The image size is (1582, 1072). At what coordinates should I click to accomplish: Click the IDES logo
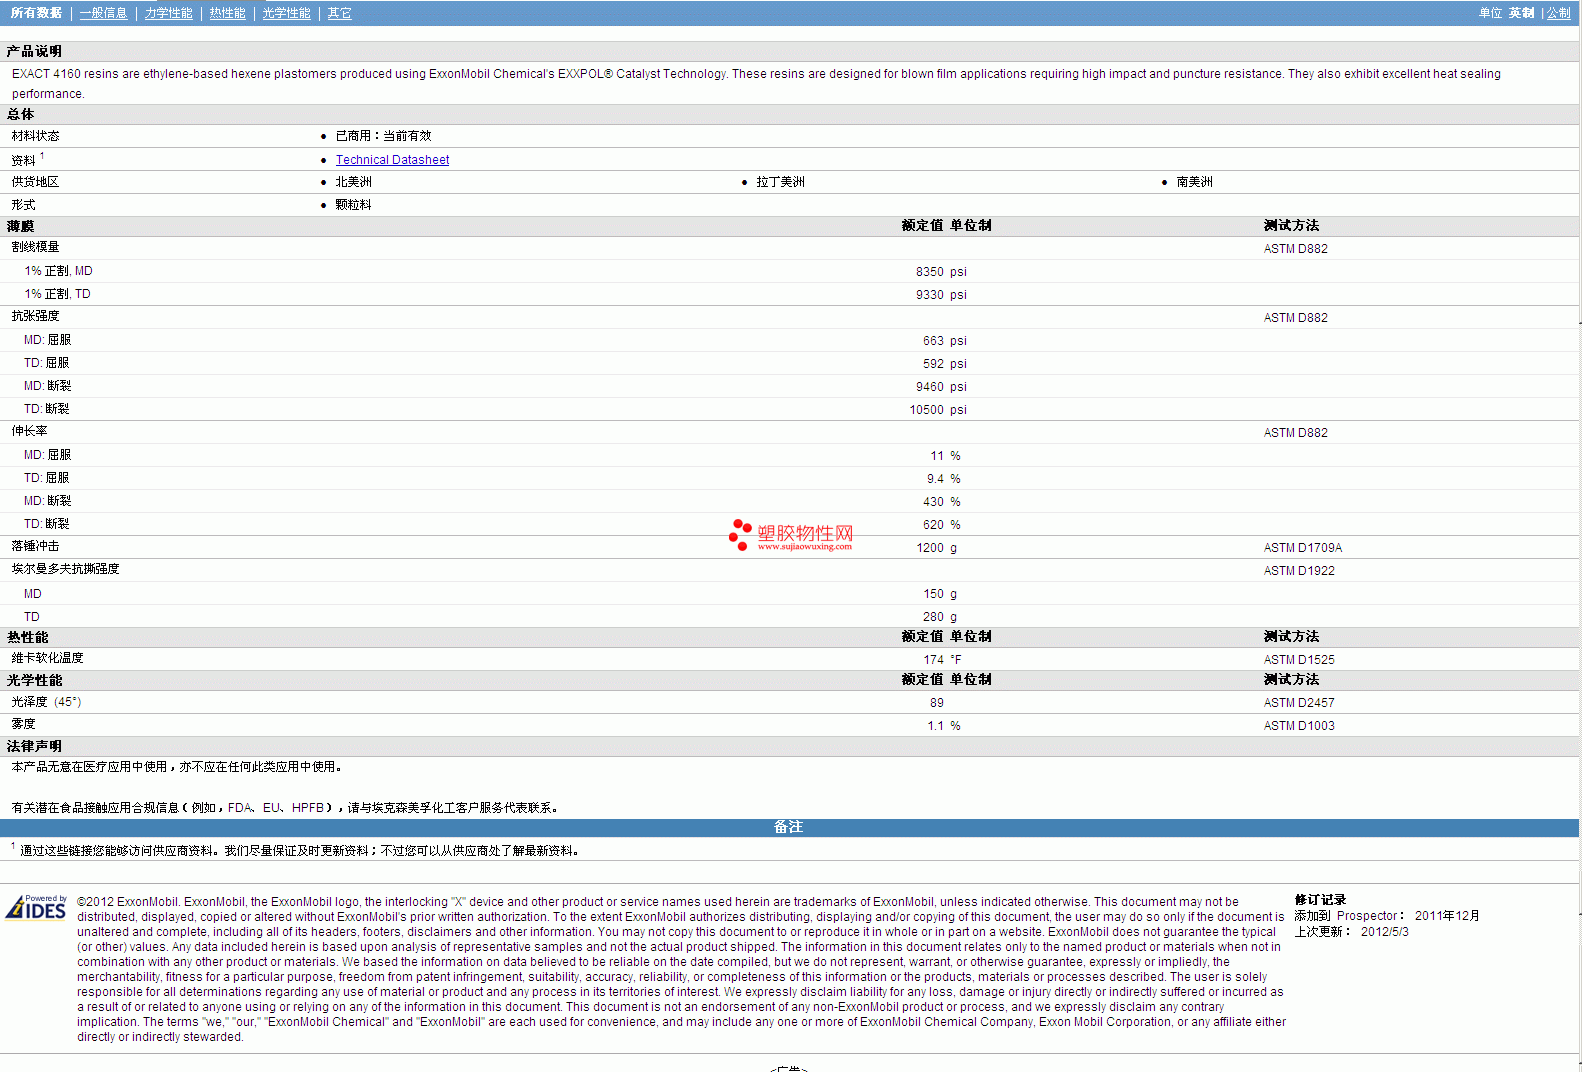coord(37,907)
